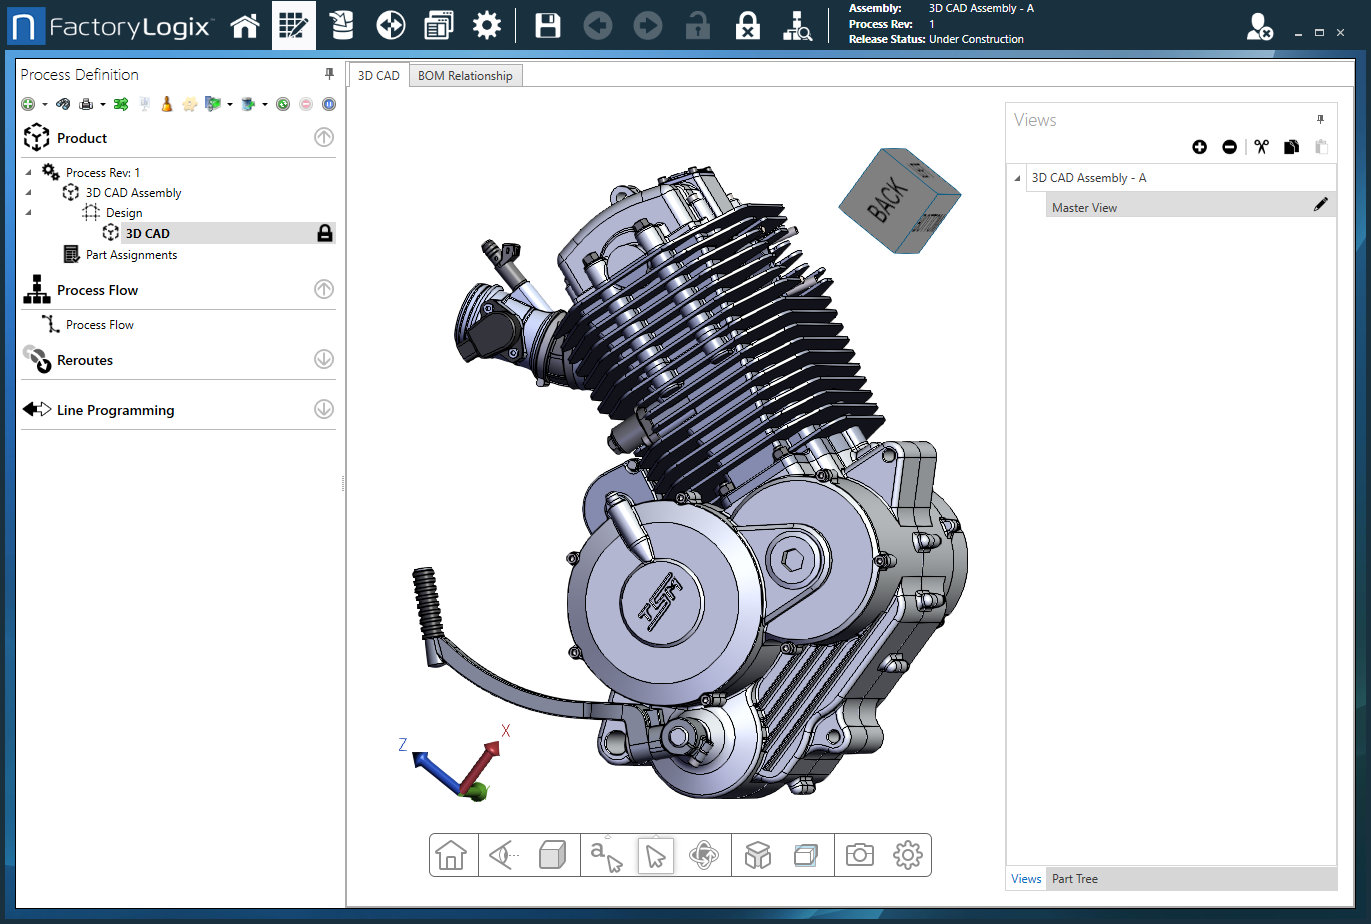Reset the 3D view with viewer home icon
Screen dimensions: 1371x924
click(452, 855)
